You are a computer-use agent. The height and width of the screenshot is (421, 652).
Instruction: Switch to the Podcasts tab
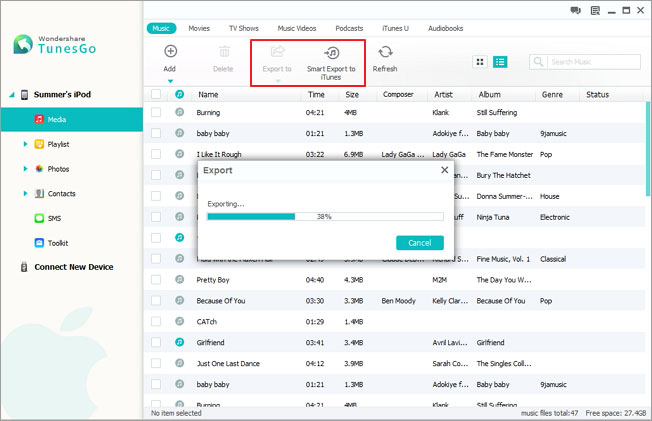(x=349, y=28)
